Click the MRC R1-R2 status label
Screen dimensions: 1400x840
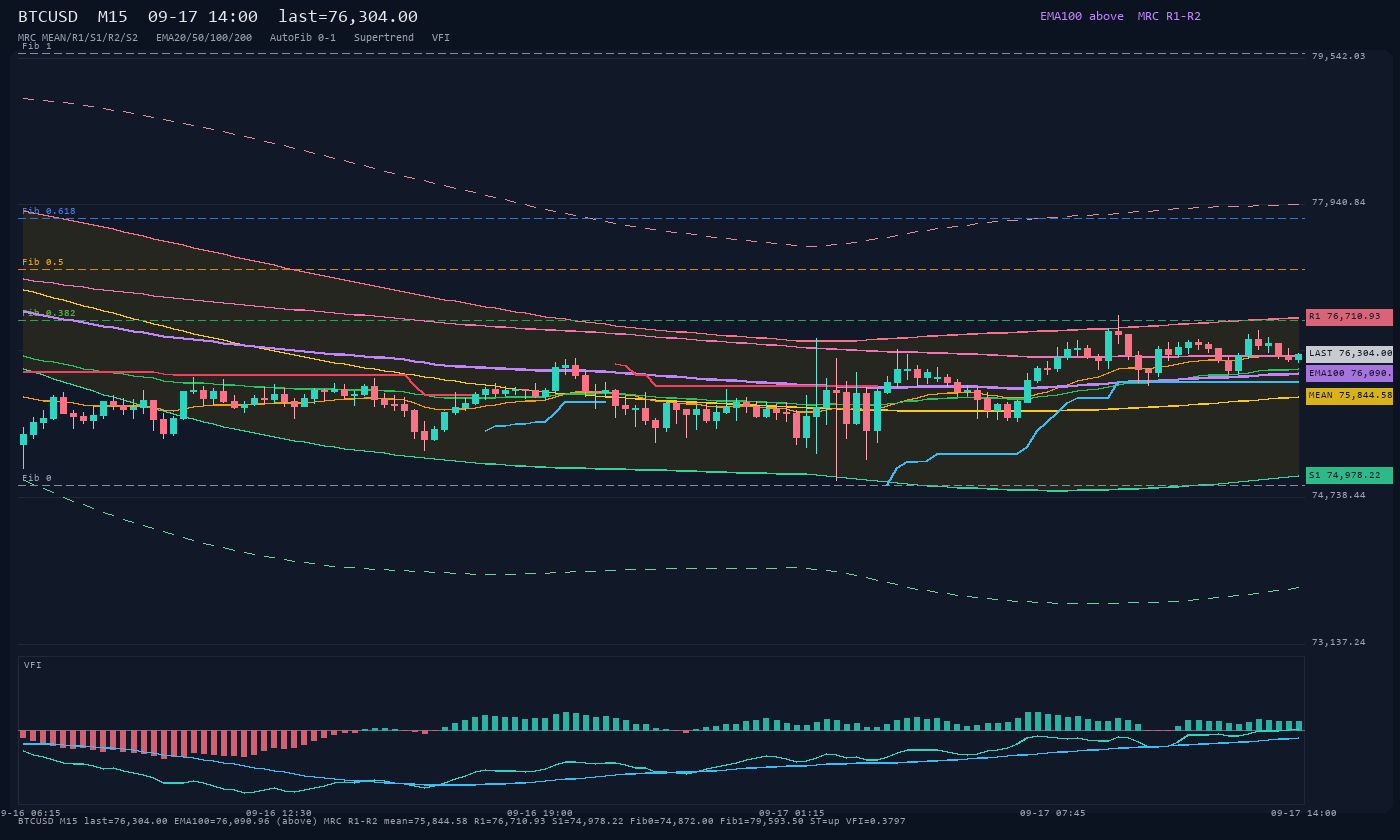pyautogui.click(x=1169, y=16)
